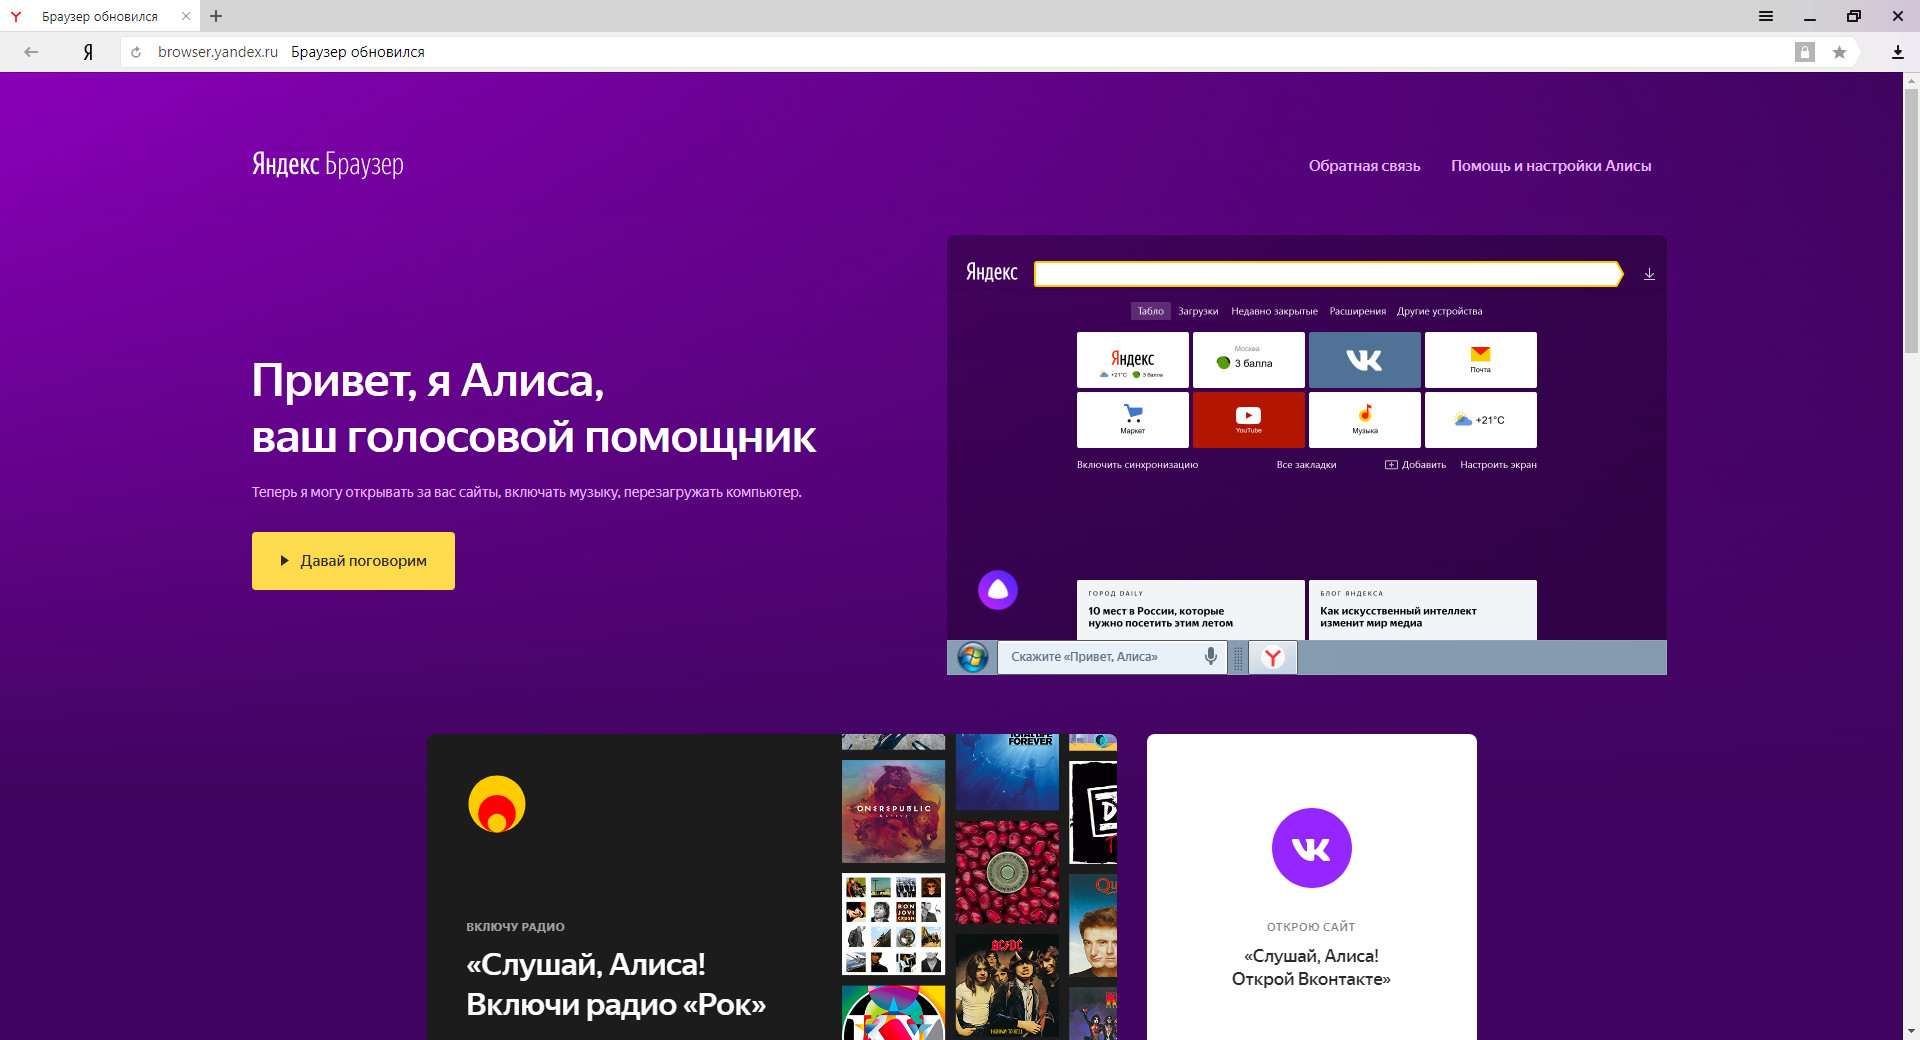Open "Как искусственный интеллект" blog card
The height and width of the screenshot is (1040, 1920).
tap(1423, 610)
